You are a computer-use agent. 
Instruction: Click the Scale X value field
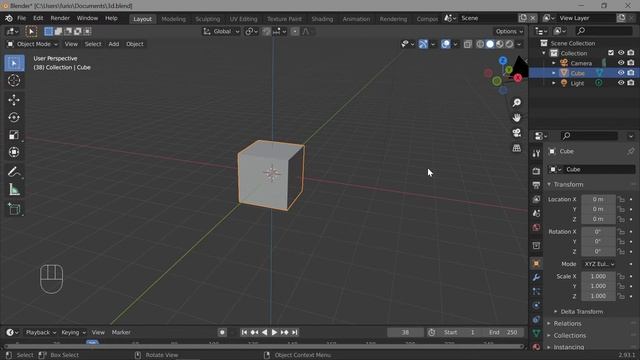(598, 276)
